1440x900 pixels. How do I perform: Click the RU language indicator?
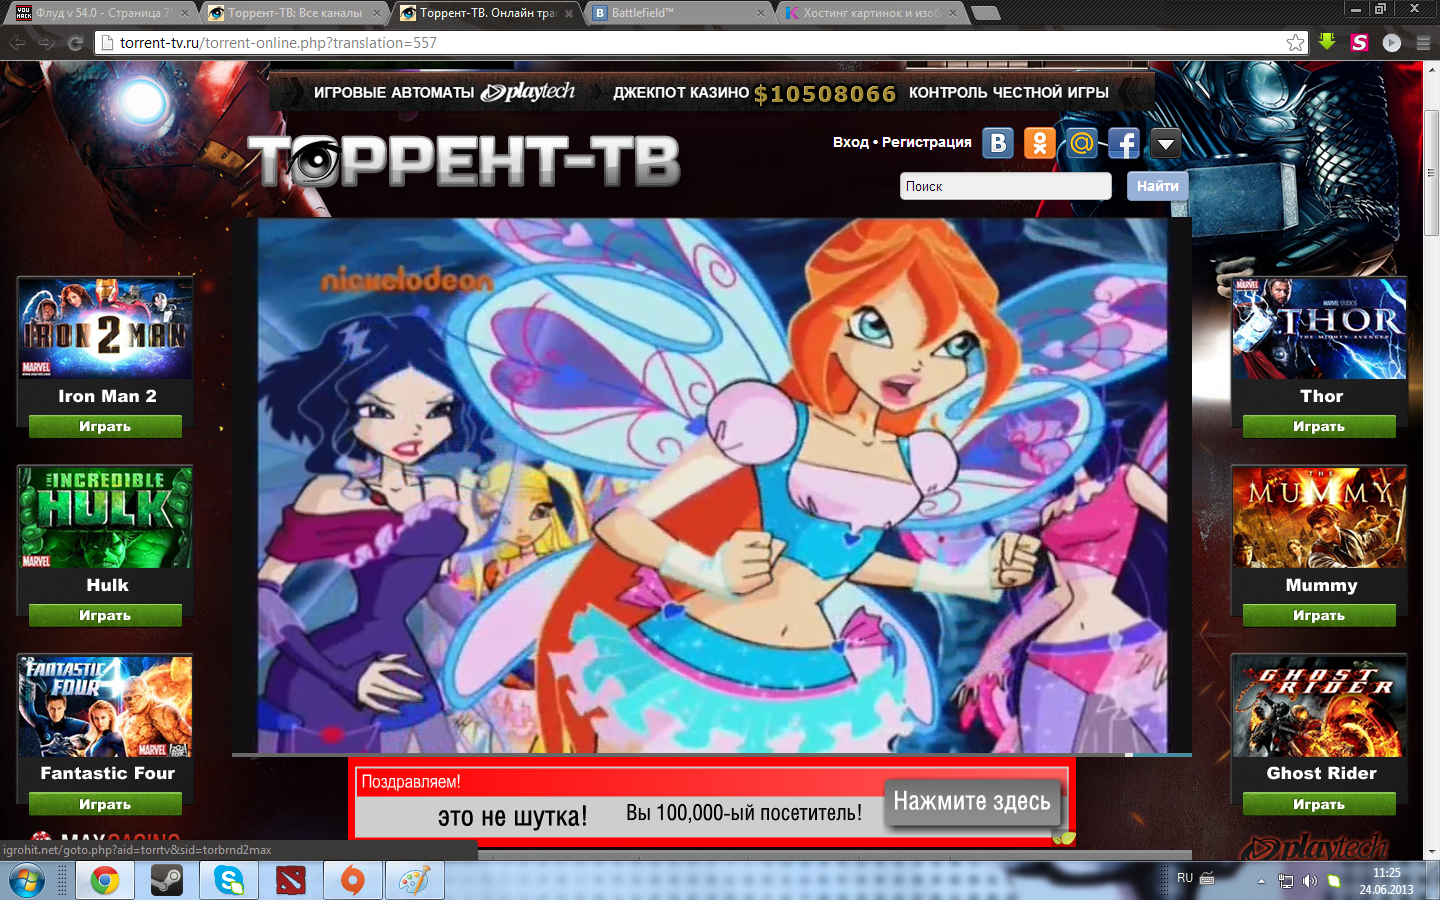coord(1185,878)
